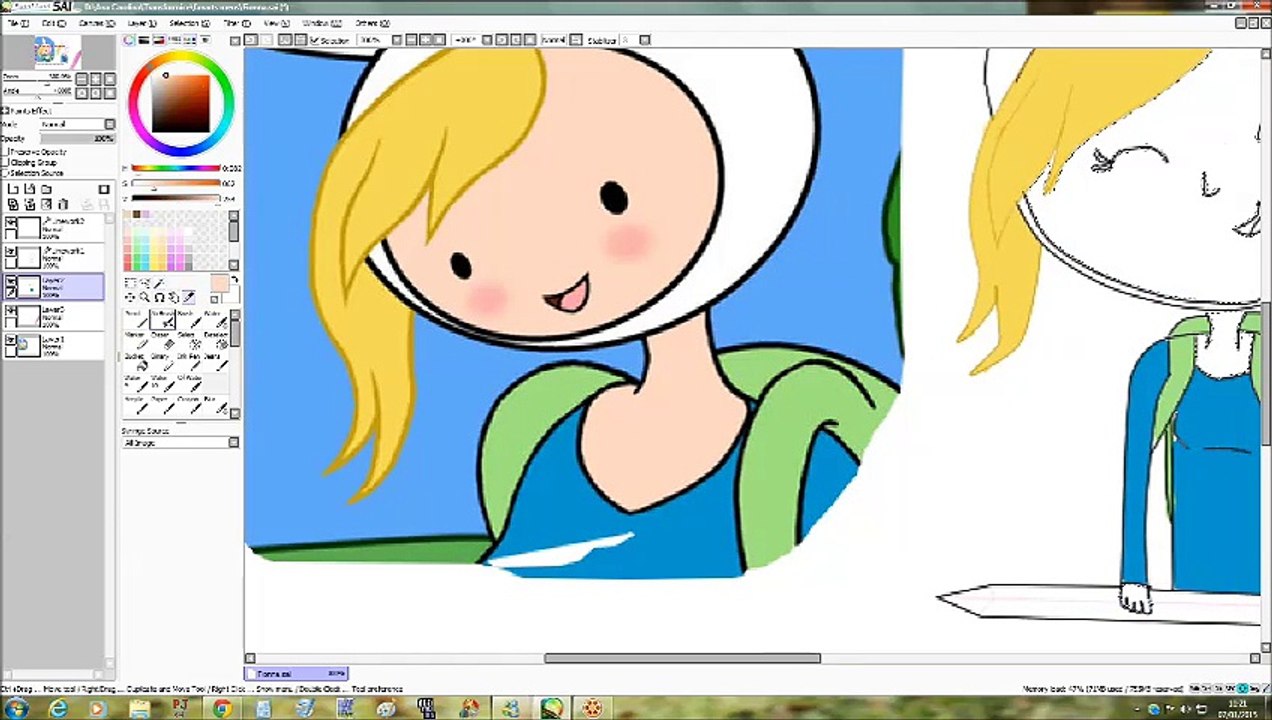
Task: Select the Marker tool
Action: tap(136, 342)
